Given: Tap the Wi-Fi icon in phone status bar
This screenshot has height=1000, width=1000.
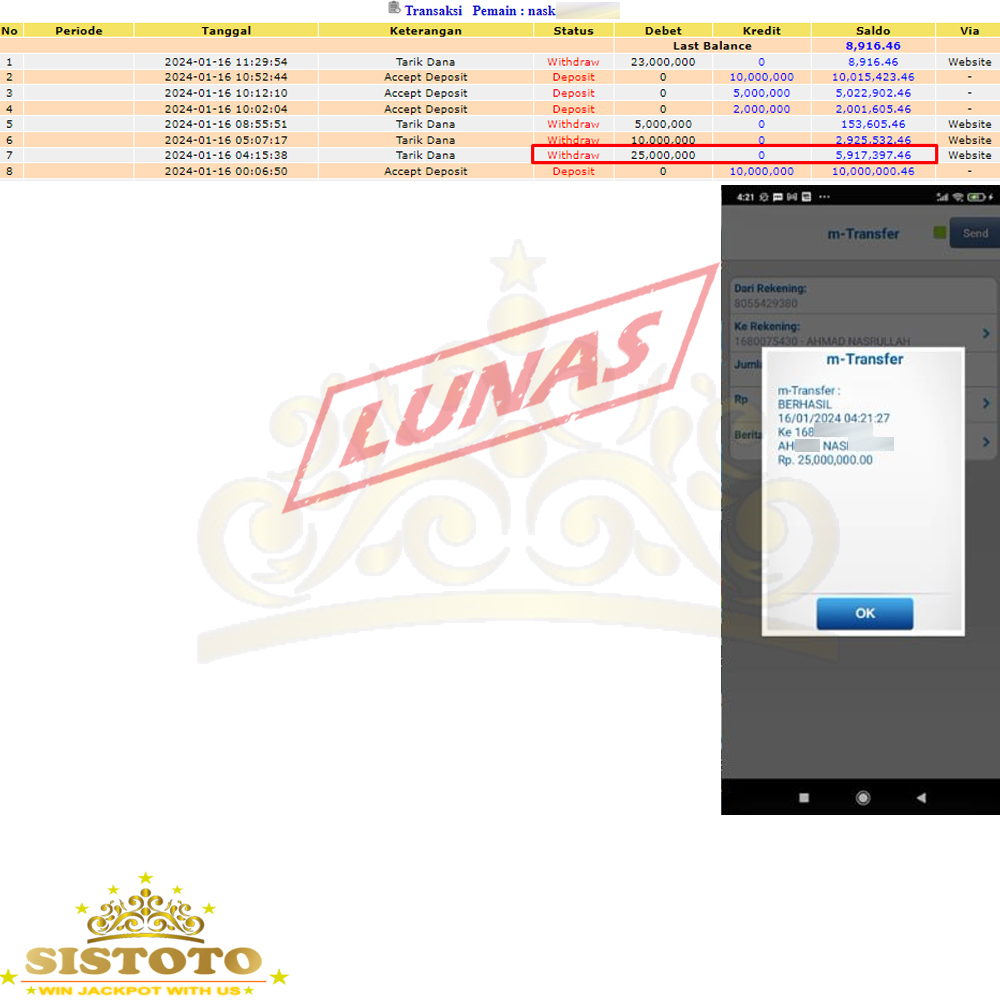Looking at the screenshot, I should (958, 197).
